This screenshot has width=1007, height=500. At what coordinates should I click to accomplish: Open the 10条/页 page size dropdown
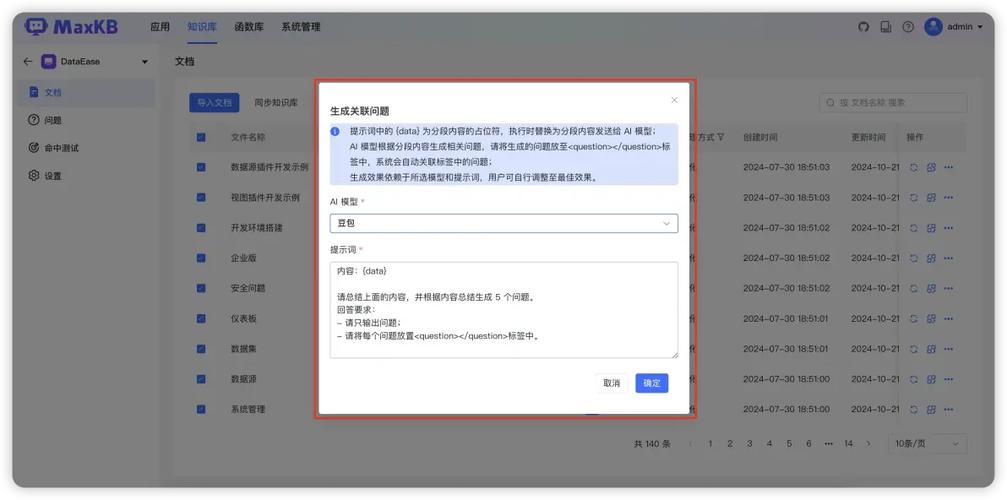(927, 444)
